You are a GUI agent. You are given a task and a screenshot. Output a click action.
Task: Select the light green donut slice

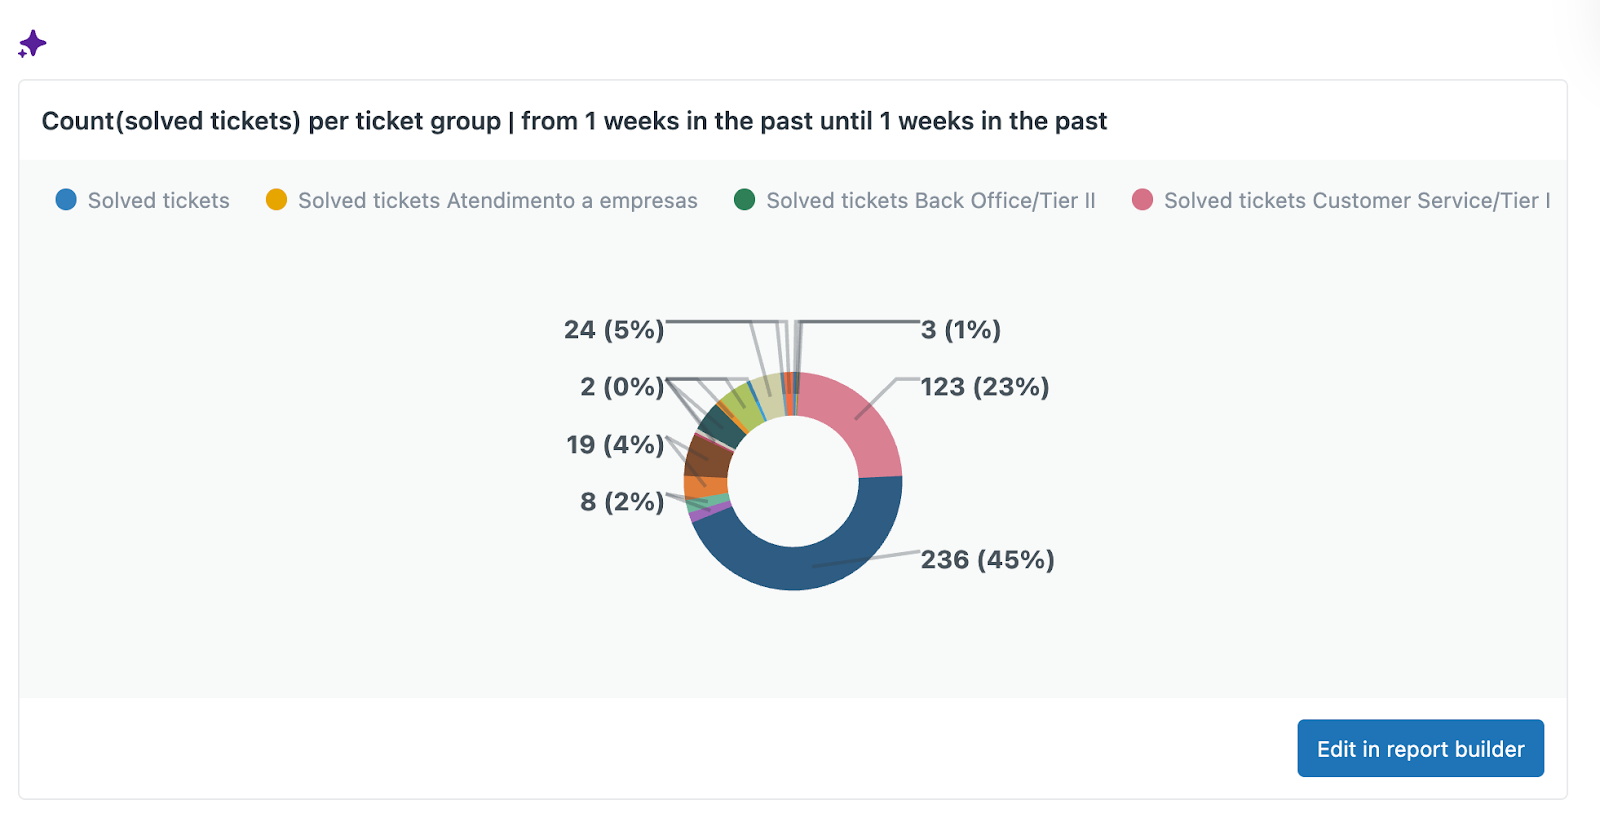[742, 403]
